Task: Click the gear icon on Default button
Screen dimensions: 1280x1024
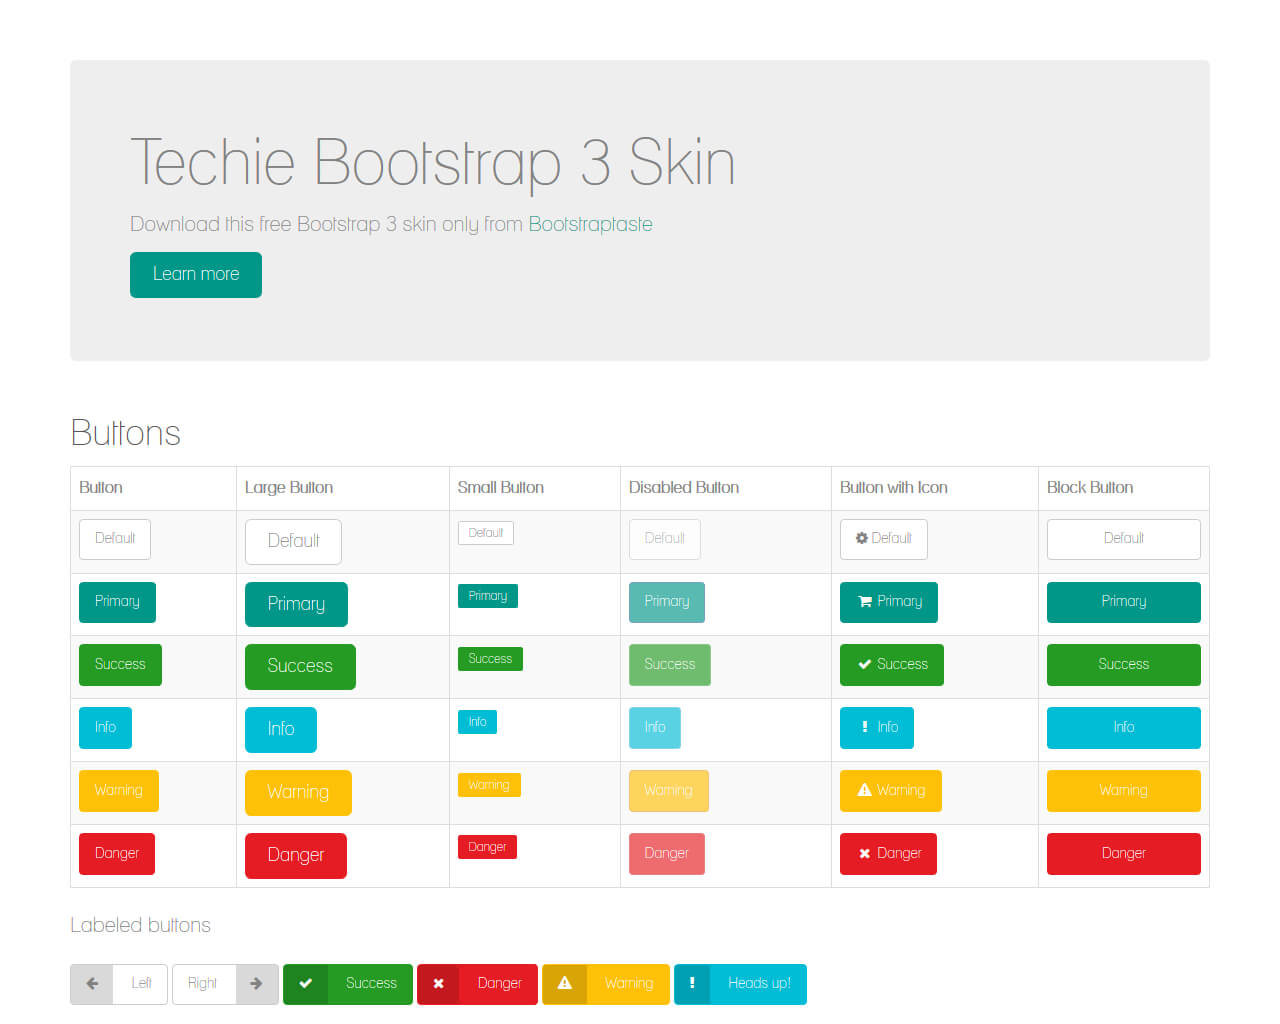Action: [861, 538]
